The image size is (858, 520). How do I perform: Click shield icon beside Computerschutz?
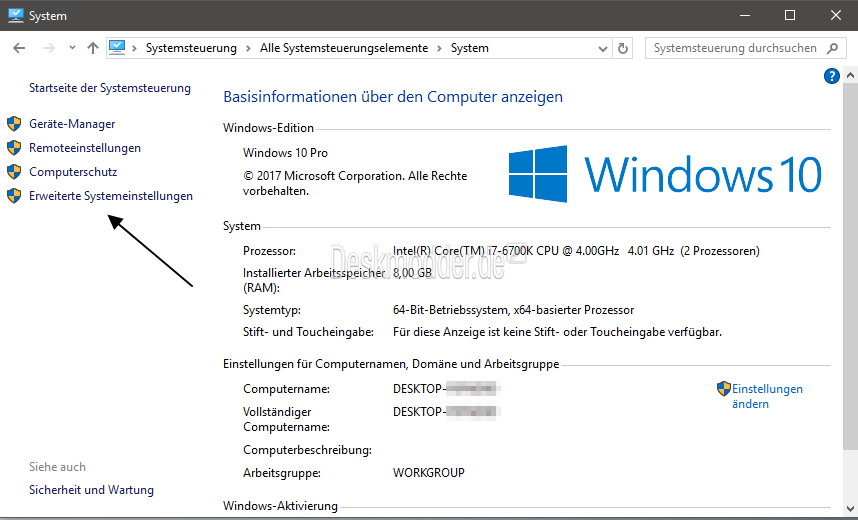[14, 172]
